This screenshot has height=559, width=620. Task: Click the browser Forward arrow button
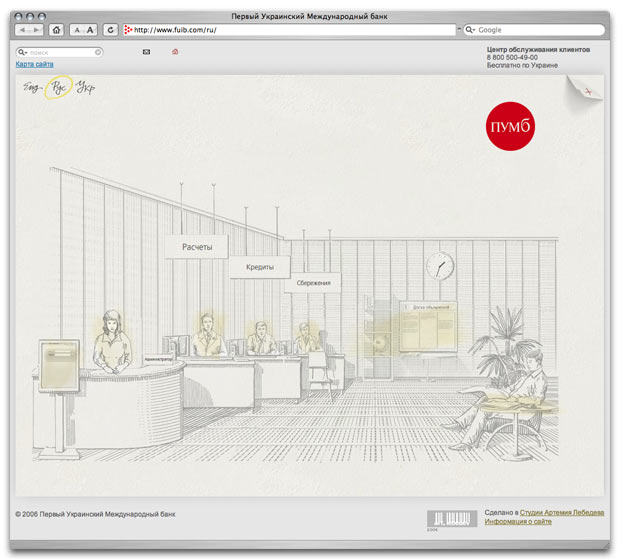click(36, 30)
